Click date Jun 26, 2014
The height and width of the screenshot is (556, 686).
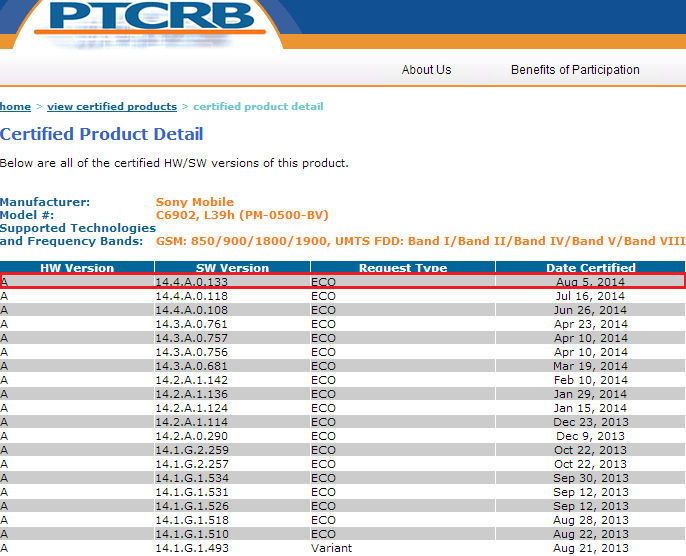coord(591,310)
